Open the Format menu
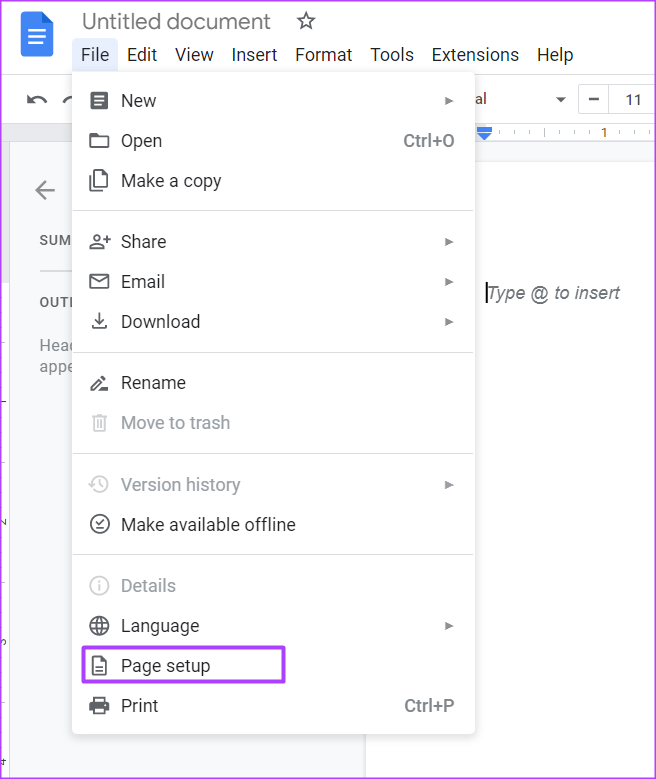This screenshot has width=656, height=779. point(323,55)
